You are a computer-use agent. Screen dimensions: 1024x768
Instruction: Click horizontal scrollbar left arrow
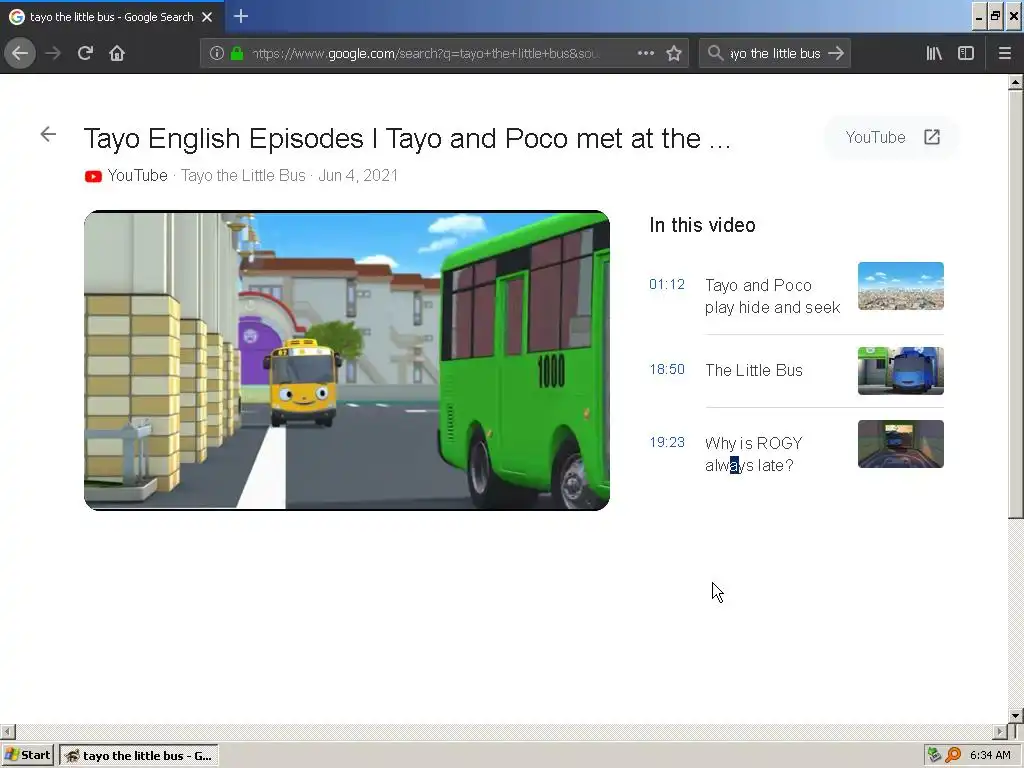pyautogui.click(x=7, y=731)
